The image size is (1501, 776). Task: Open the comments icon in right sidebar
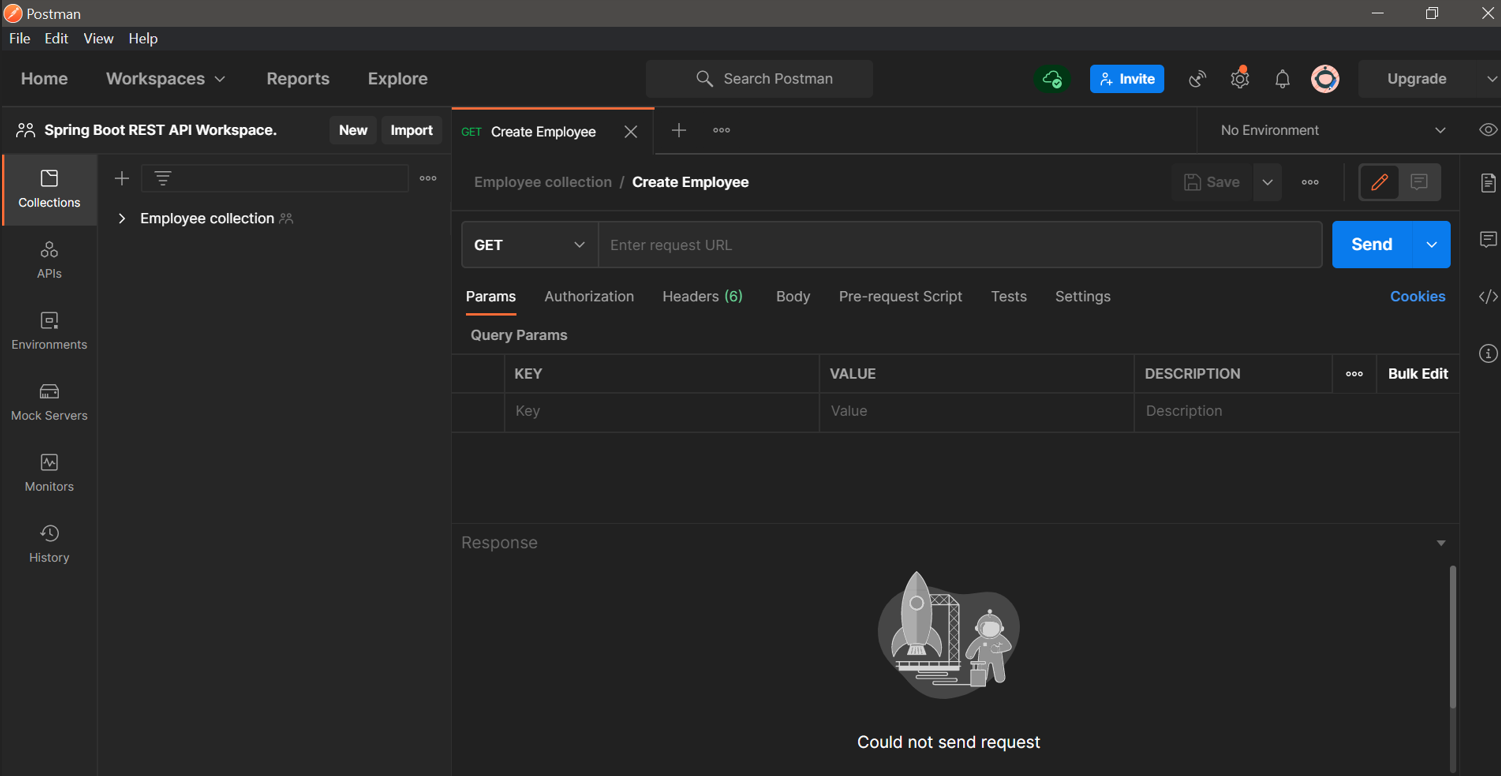coord(1488,240)
